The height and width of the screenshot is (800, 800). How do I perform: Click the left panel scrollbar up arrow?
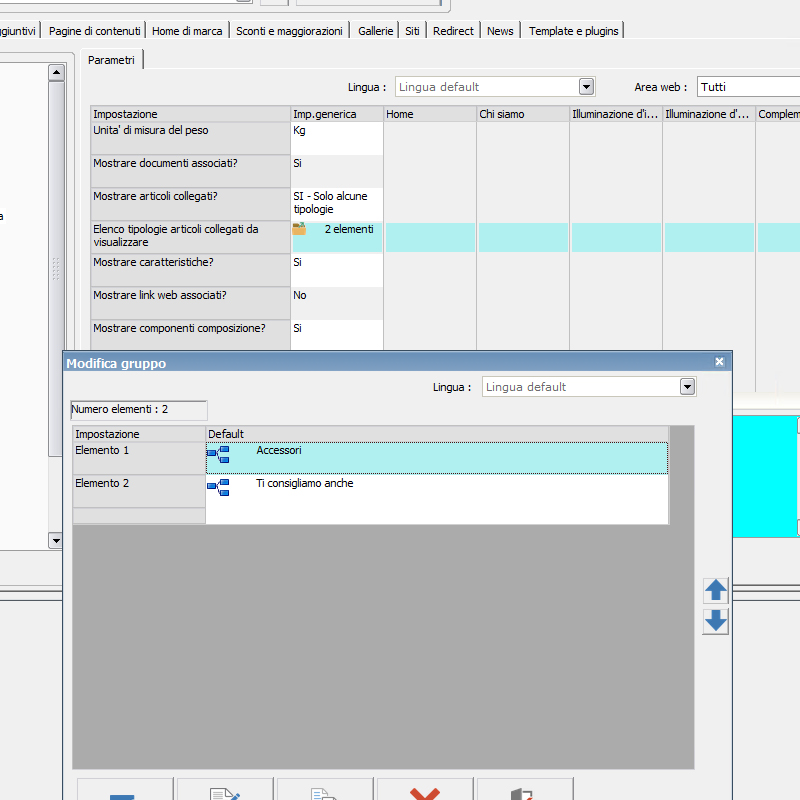coord(56,72)
